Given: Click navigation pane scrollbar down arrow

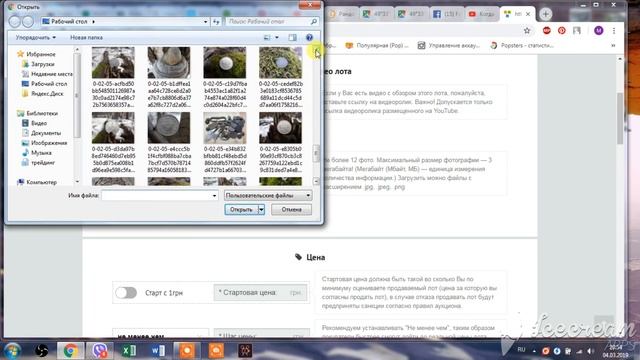Looking at the screenshot, I should click(77, 181).
